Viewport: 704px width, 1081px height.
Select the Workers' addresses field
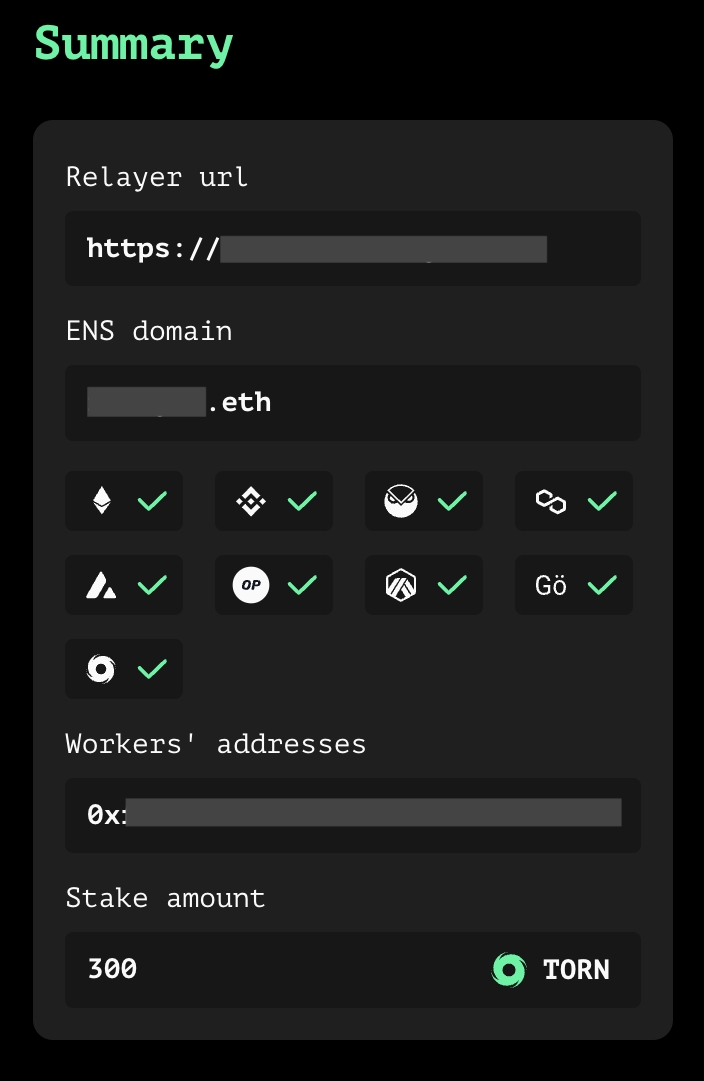pos(352,814)
